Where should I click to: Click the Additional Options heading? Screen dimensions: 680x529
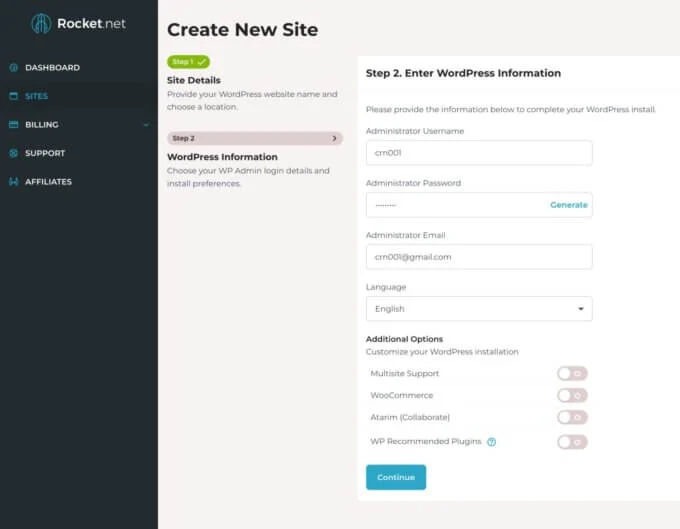click(x=404, y=339)
